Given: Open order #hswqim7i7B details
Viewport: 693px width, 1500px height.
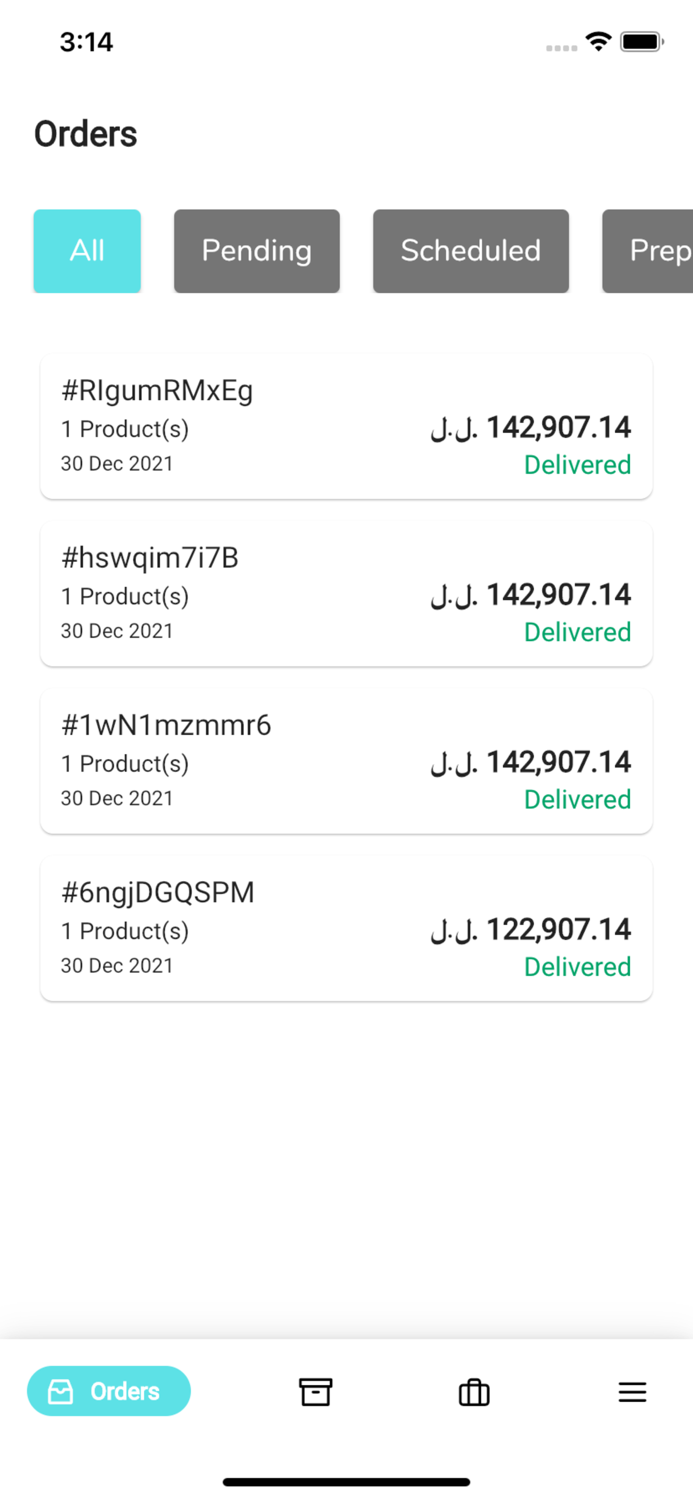Looking at the screenshot, I should coord(346,593).
